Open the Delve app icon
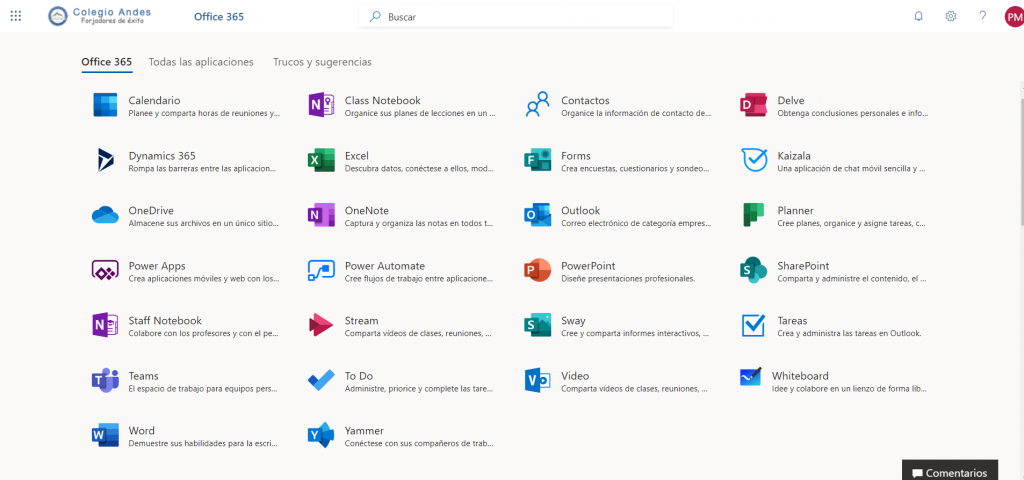Screen dimensions: 1024x480 (754, 105)
